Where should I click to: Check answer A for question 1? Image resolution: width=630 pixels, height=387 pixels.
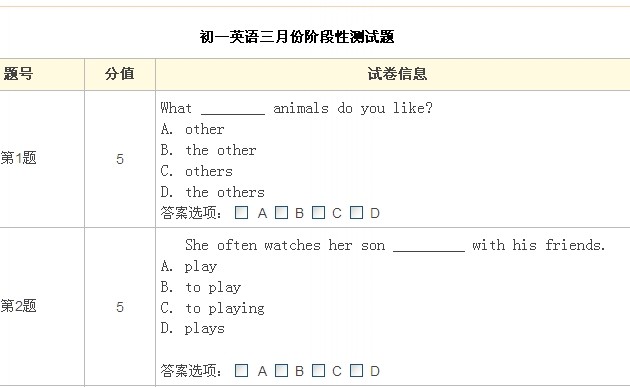coord(241,213)
